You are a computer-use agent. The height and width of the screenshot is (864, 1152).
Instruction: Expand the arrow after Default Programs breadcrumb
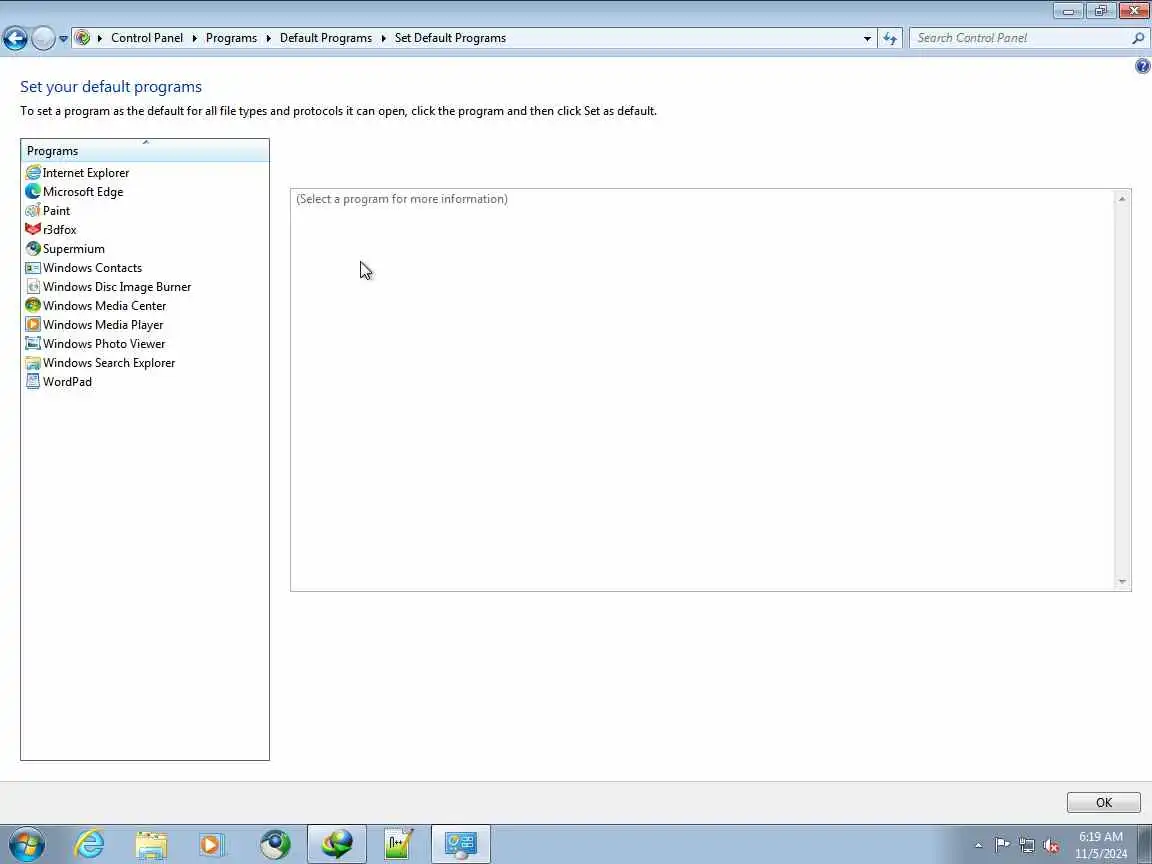384,38
